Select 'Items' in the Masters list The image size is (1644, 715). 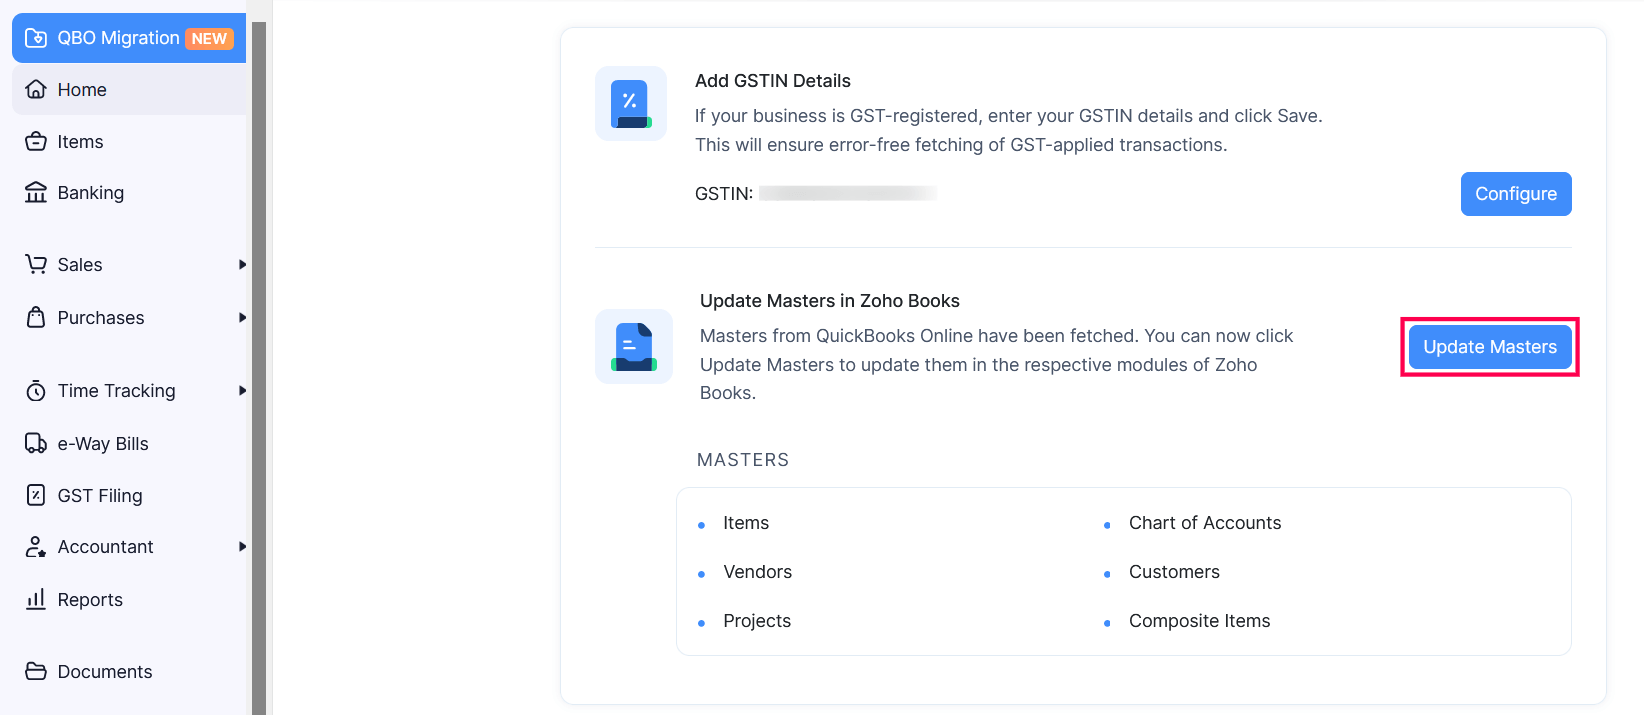[x=746, y=523]
